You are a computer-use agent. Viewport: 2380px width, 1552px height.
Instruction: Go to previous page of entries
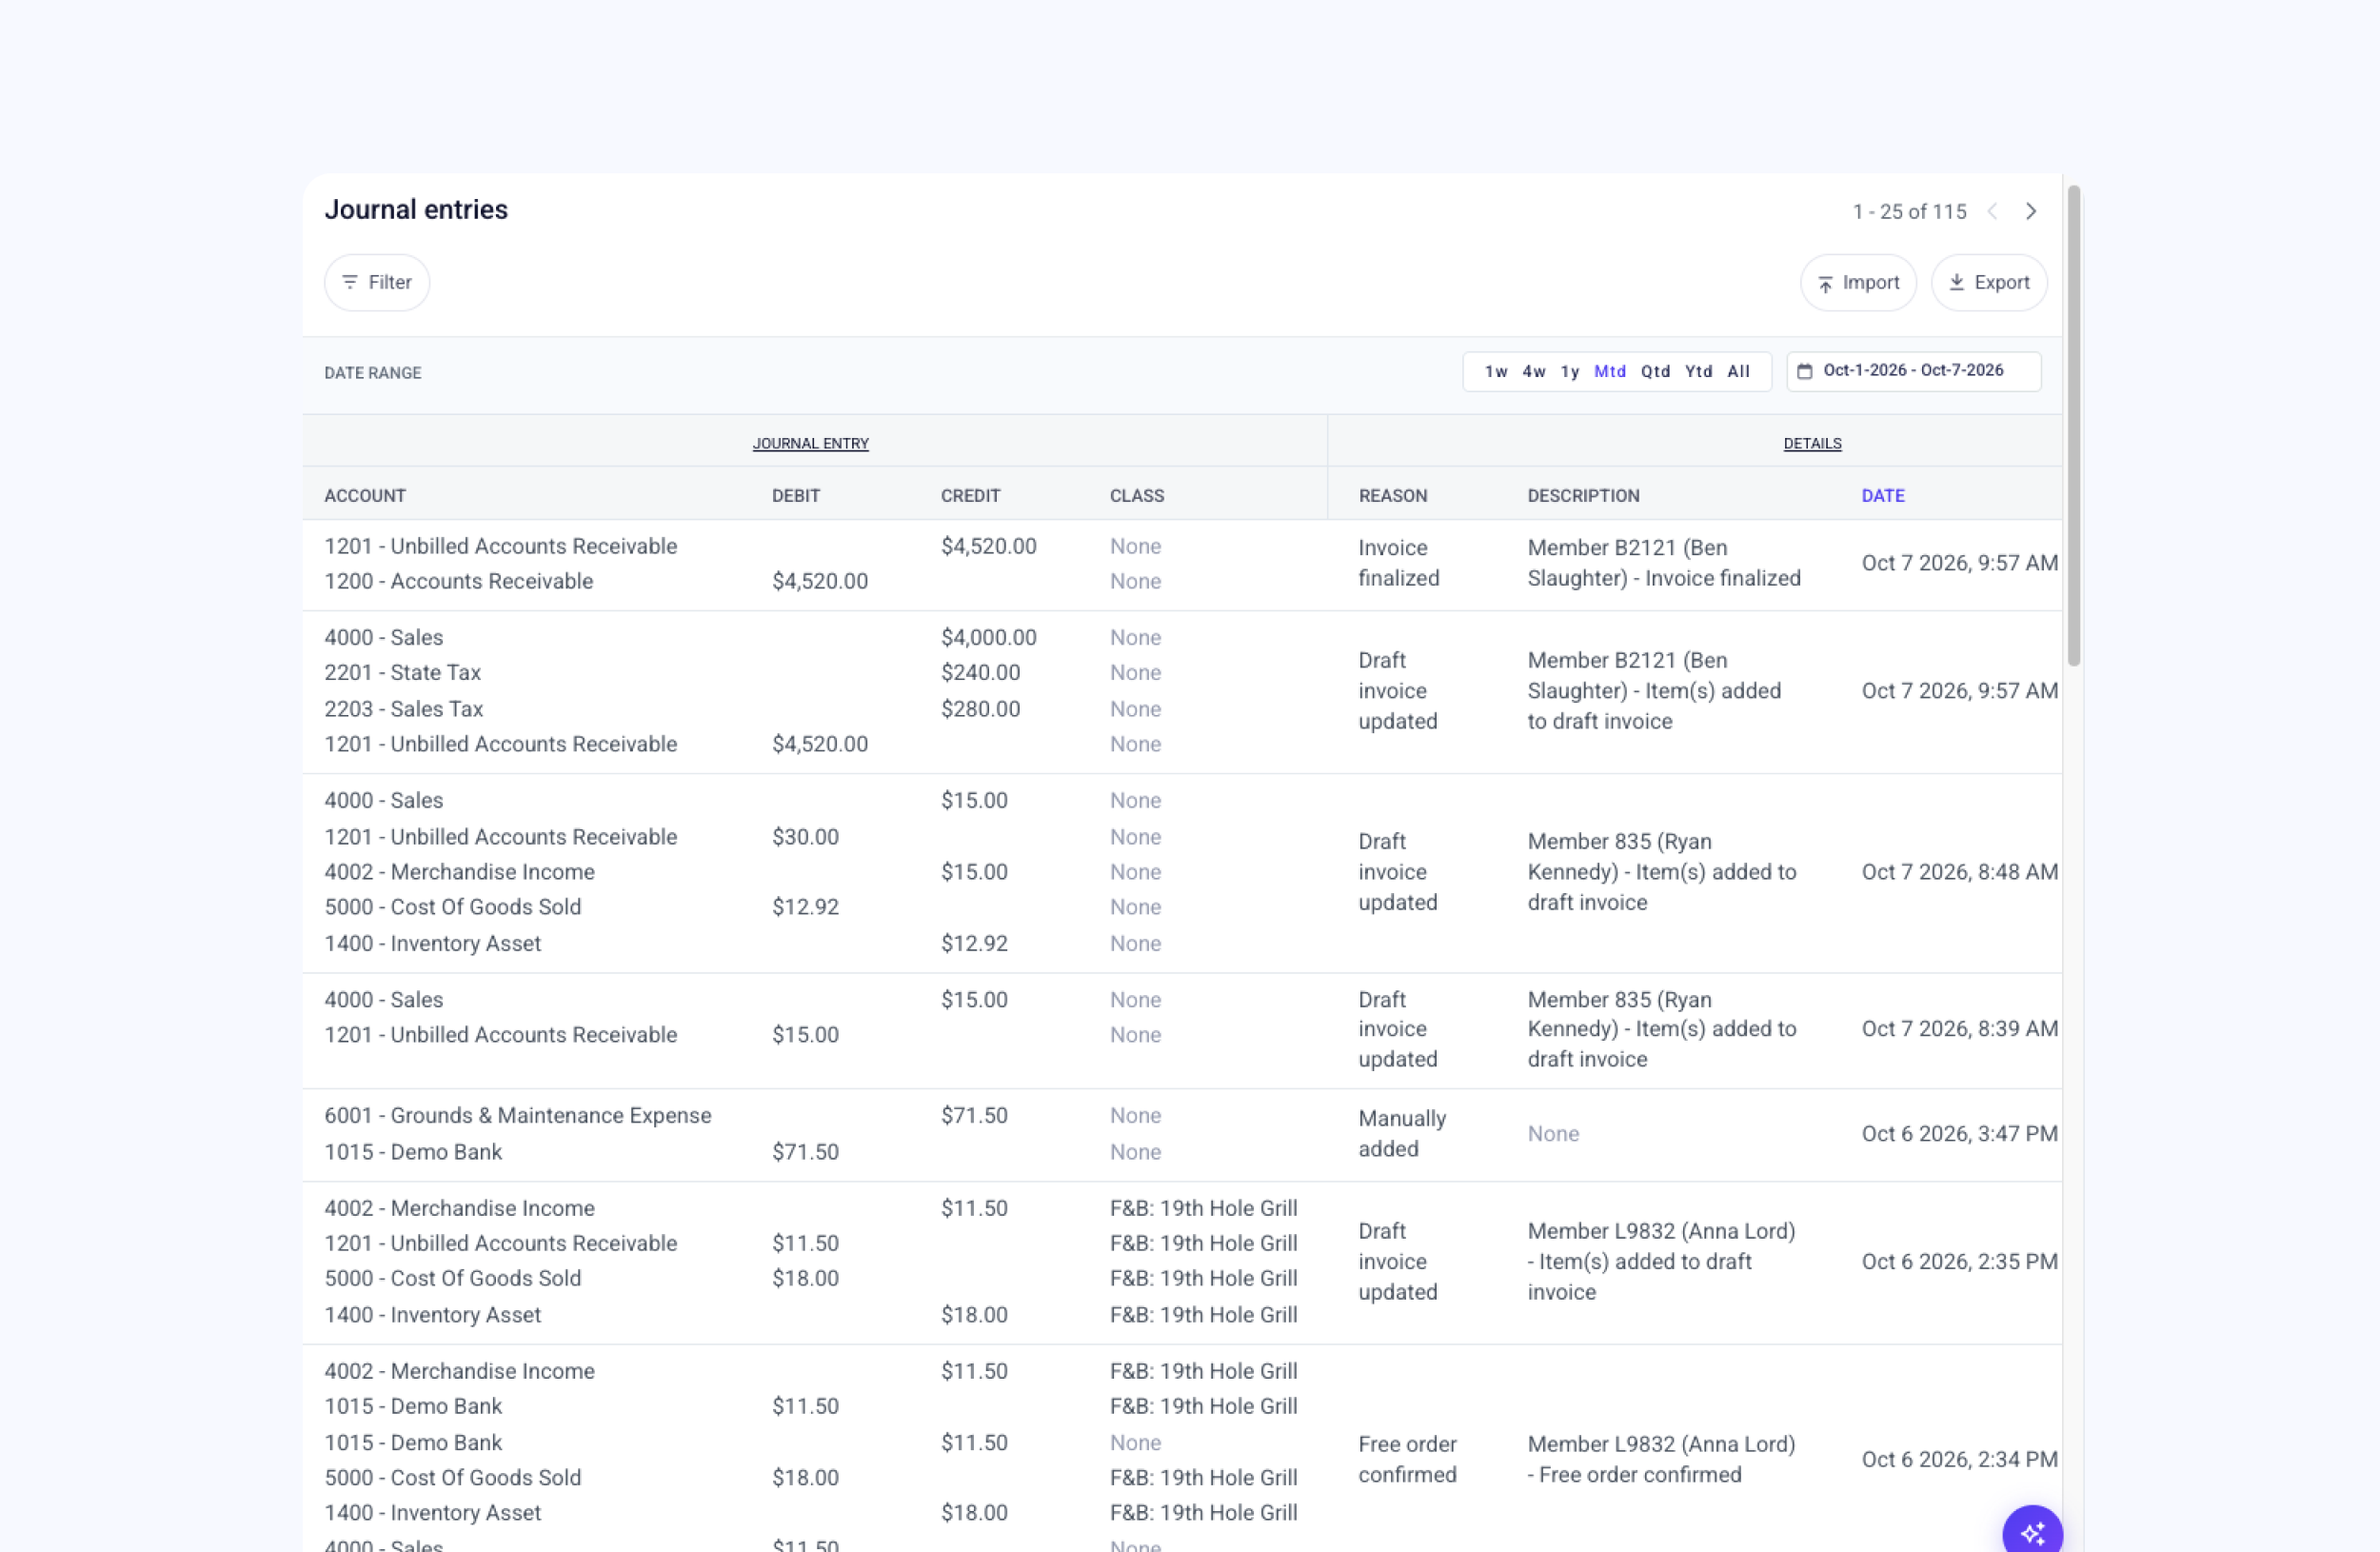point(1992,212)
